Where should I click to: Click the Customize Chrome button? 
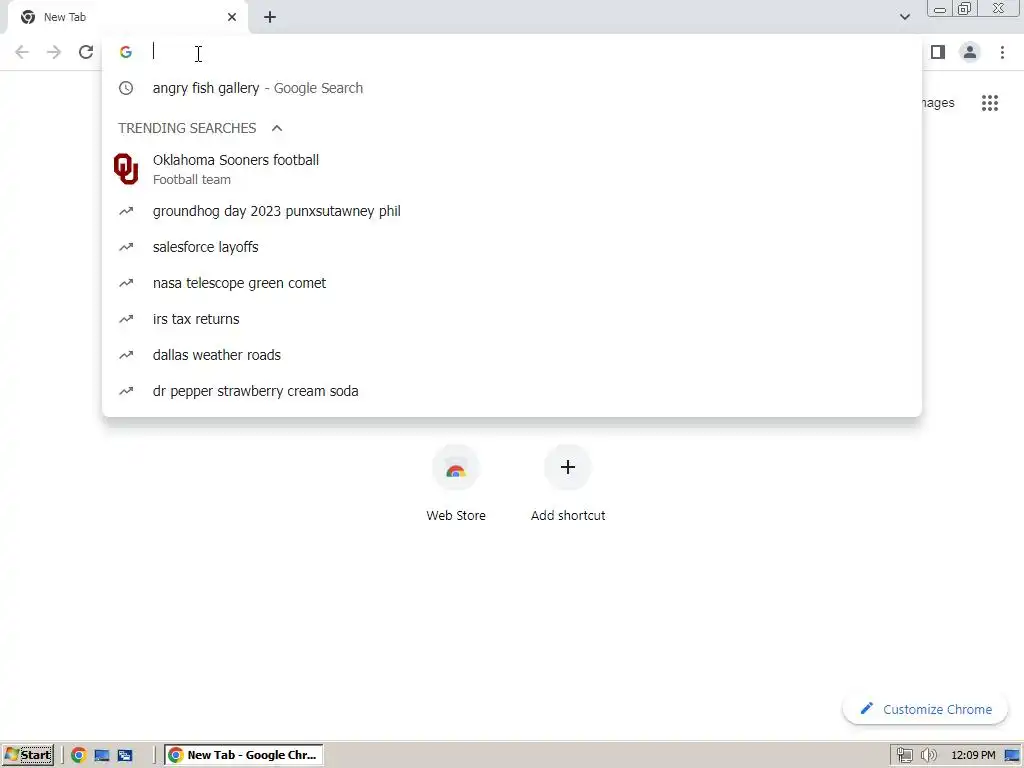[925, 709]
